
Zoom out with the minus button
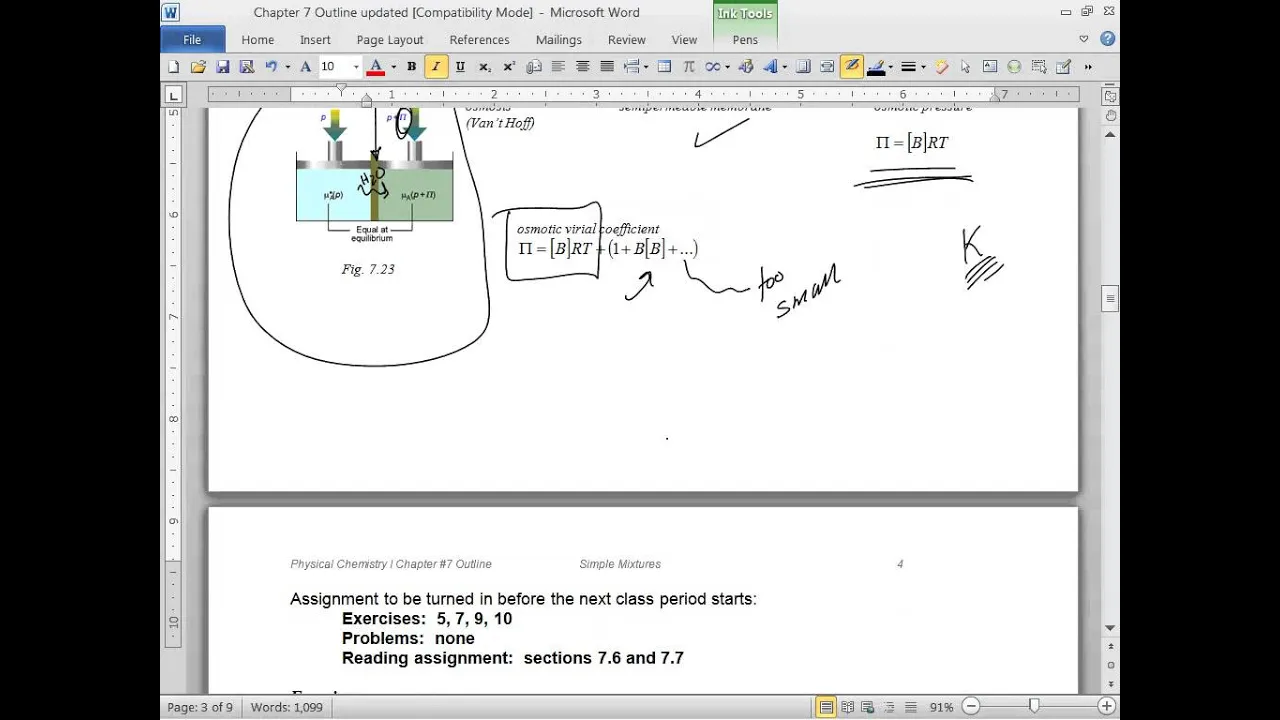[x=971, y=707]
